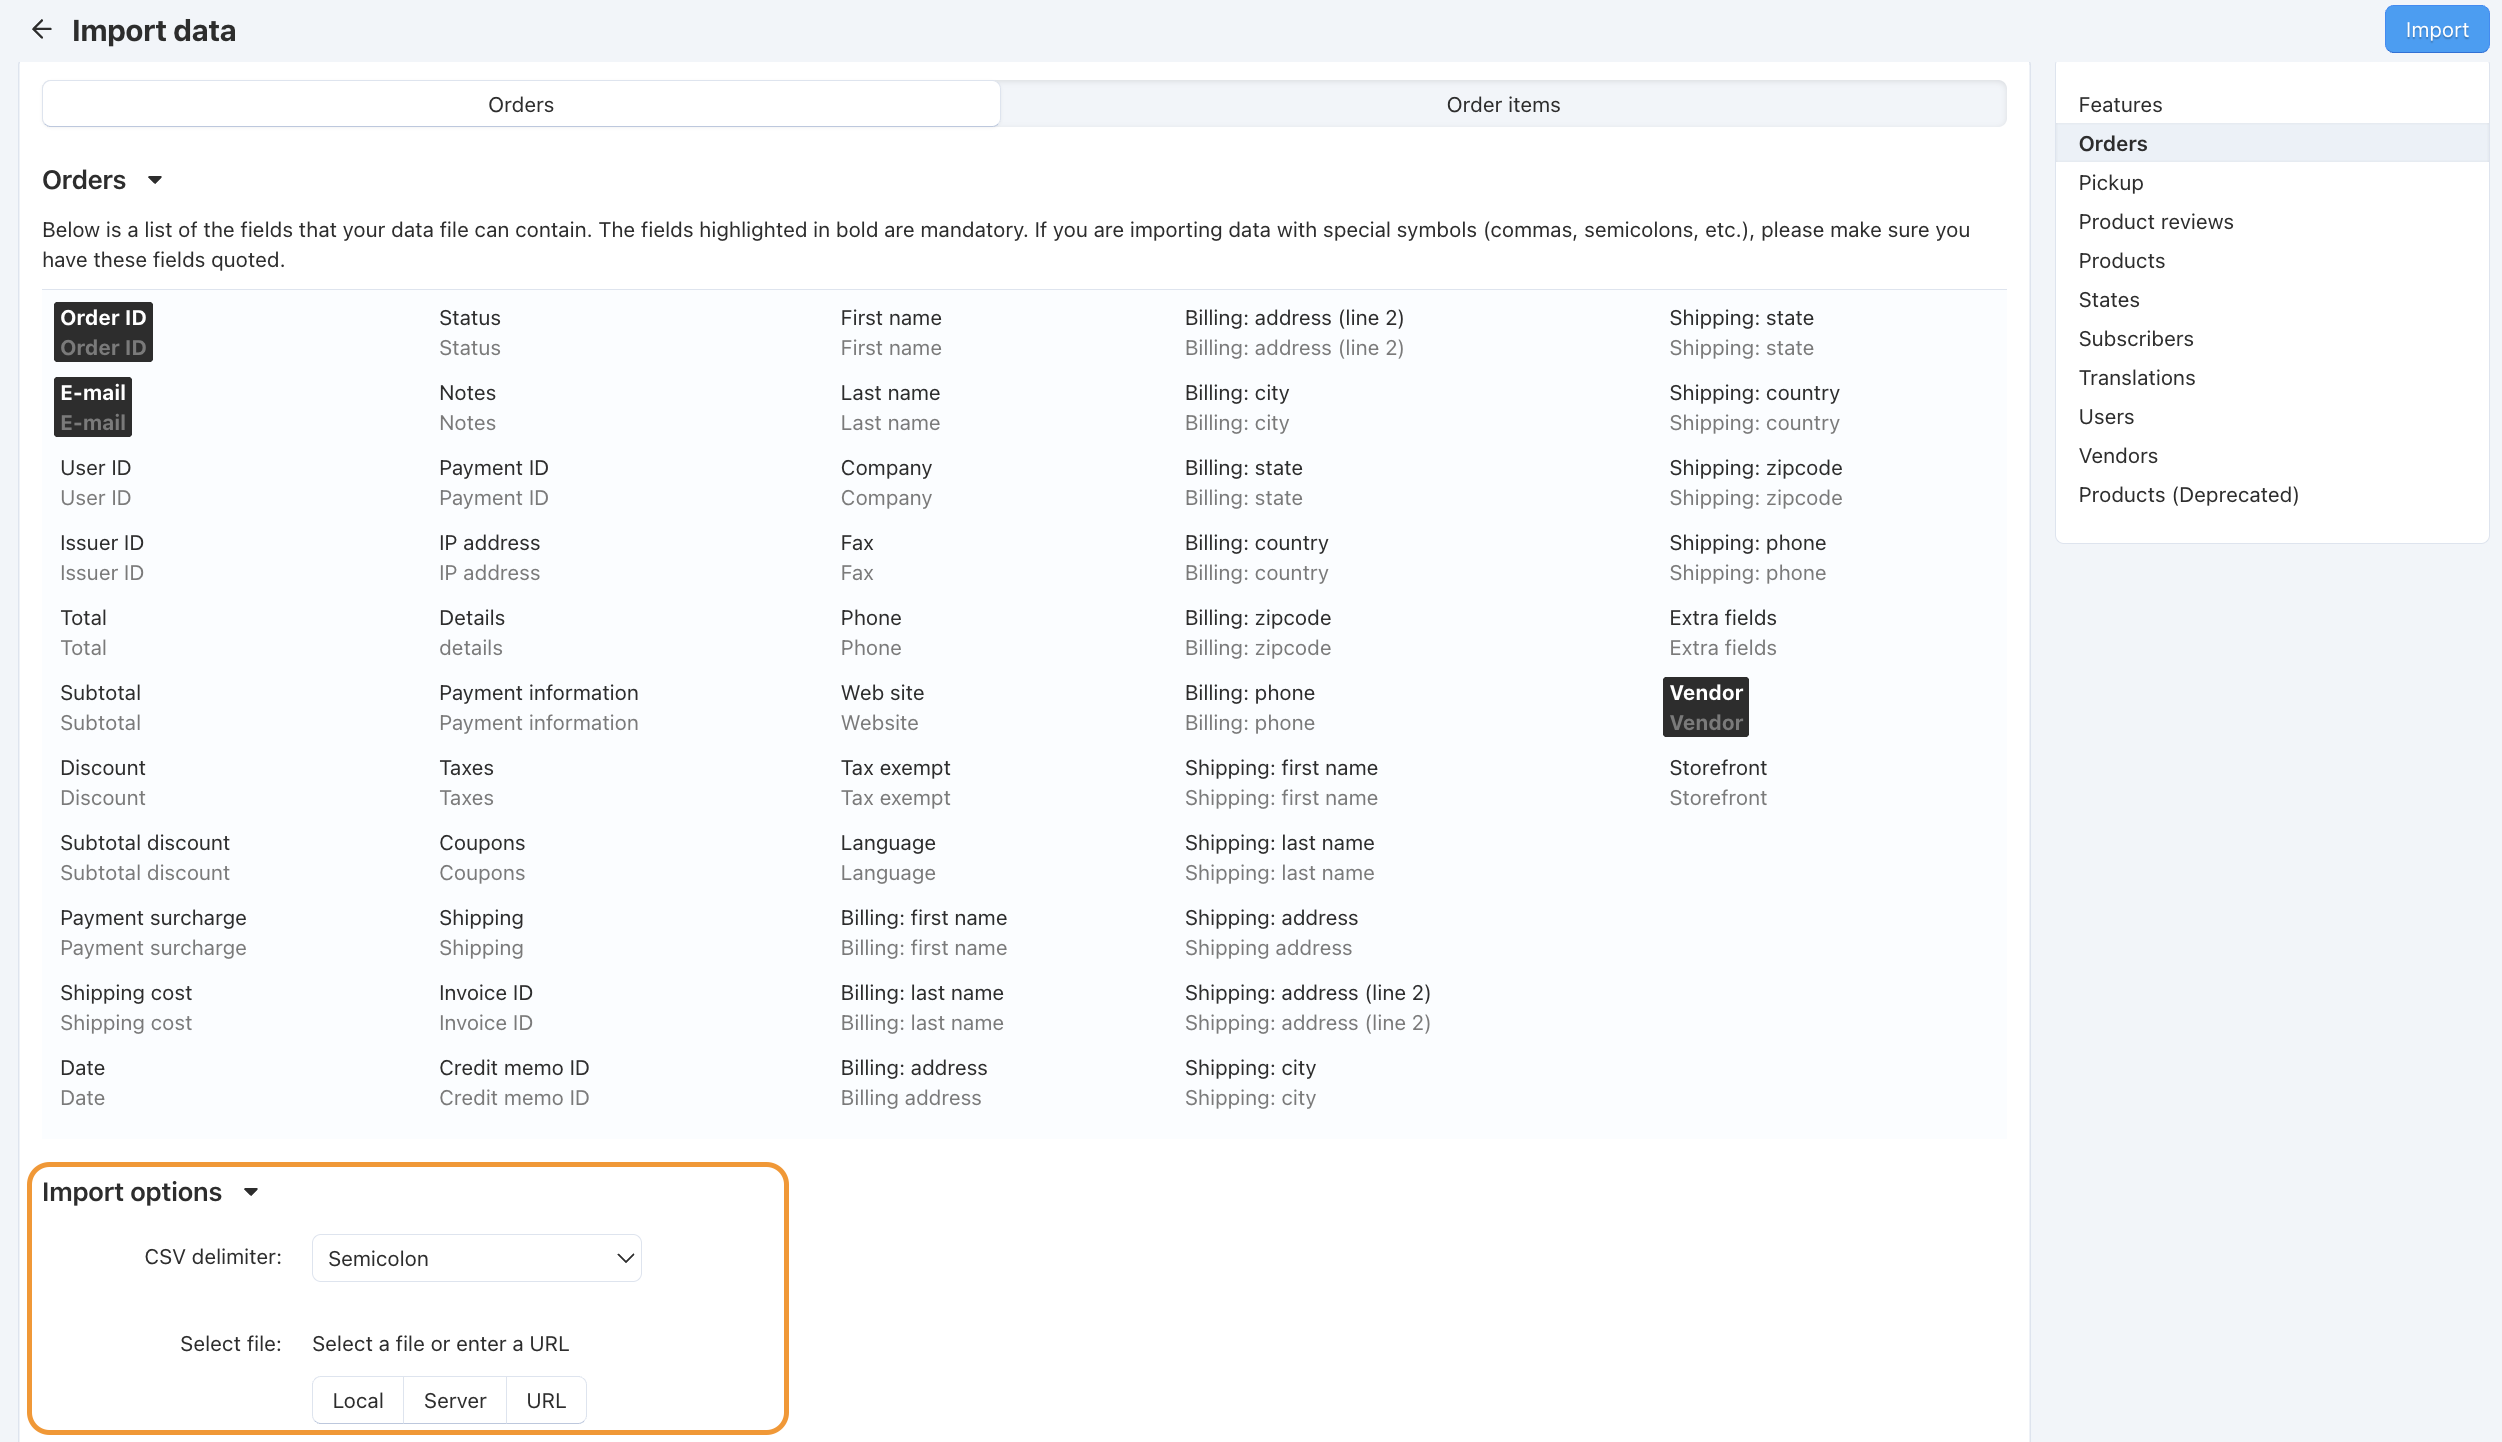Click the Credit memo ID field
Viewport: 2502px width, 1442px height.
514,1082
